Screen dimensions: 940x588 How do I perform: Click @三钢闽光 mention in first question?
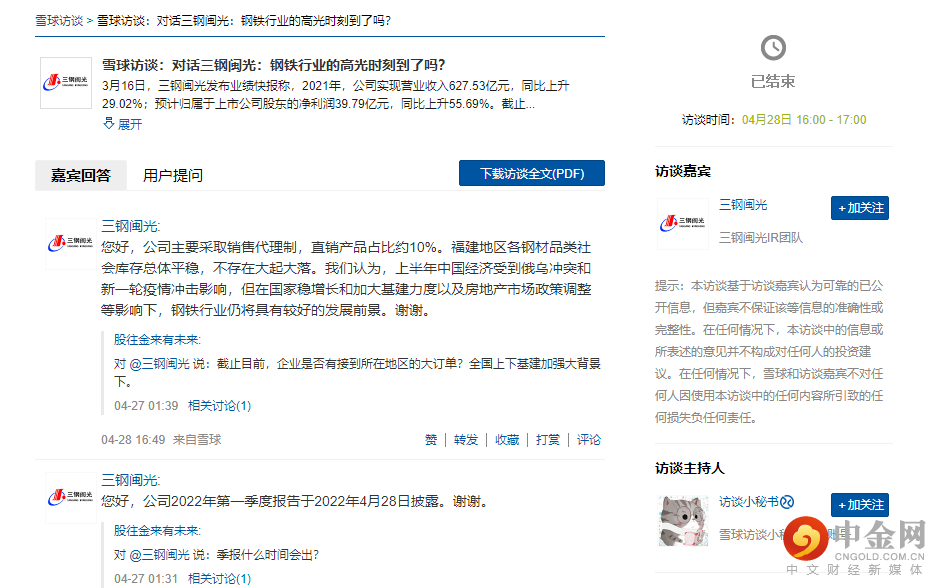click(159, 364)
